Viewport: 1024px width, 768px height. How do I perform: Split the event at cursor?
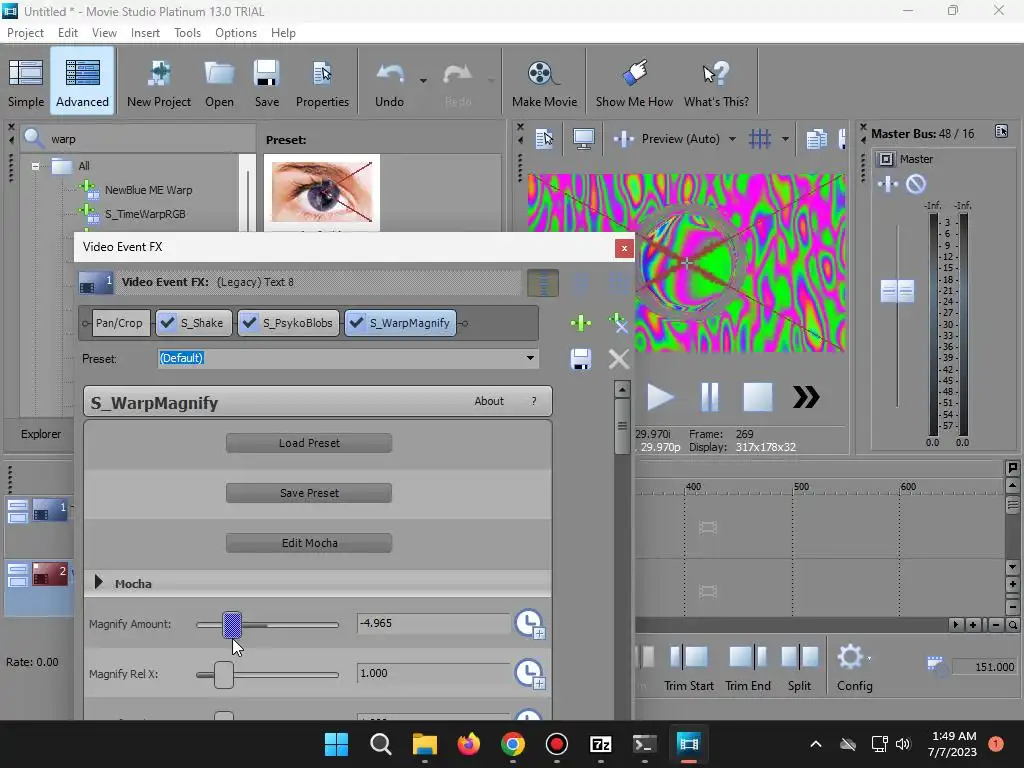pos(799,668)
